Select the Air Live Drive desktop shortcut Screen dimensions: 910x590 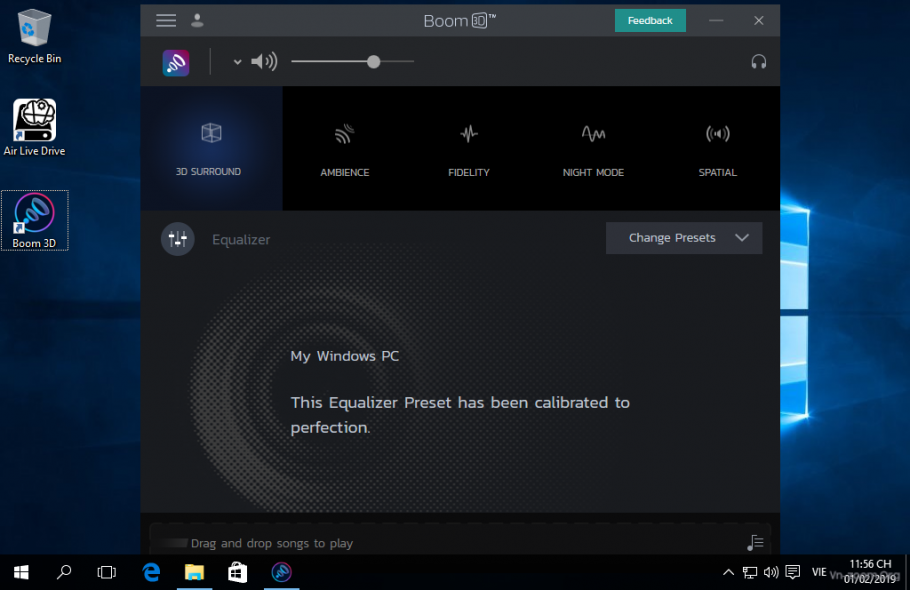pos(34,128)
